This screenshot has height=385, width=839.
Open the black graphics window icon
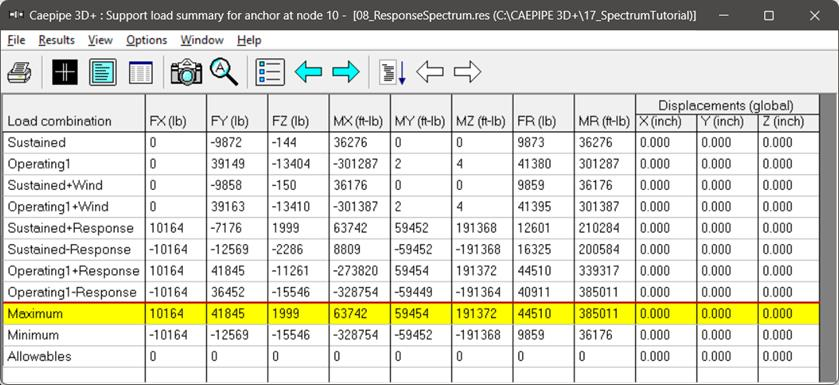point(65,72)
